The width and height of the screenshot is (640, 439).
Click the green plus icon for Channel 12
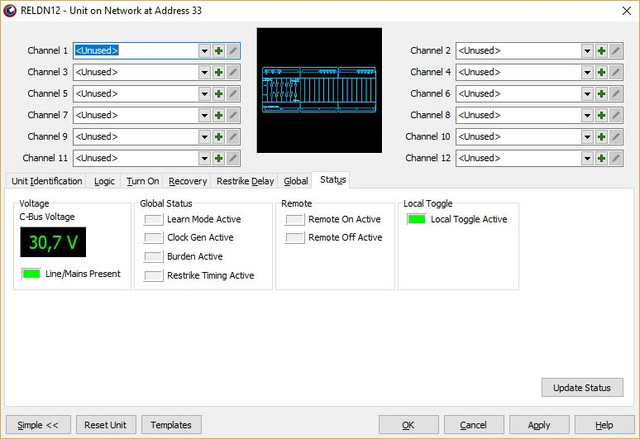pyautogui.click(x=601, y=158)
